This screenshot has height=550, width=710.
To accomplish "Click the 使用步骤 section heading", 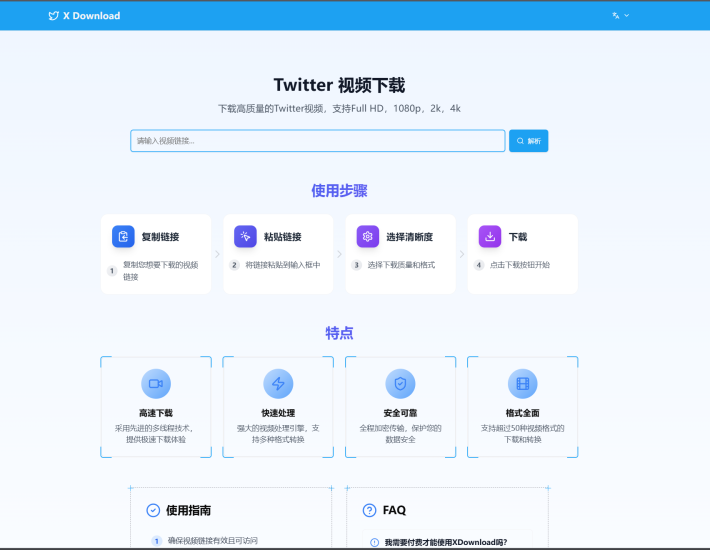I will (x=339, y=191).
